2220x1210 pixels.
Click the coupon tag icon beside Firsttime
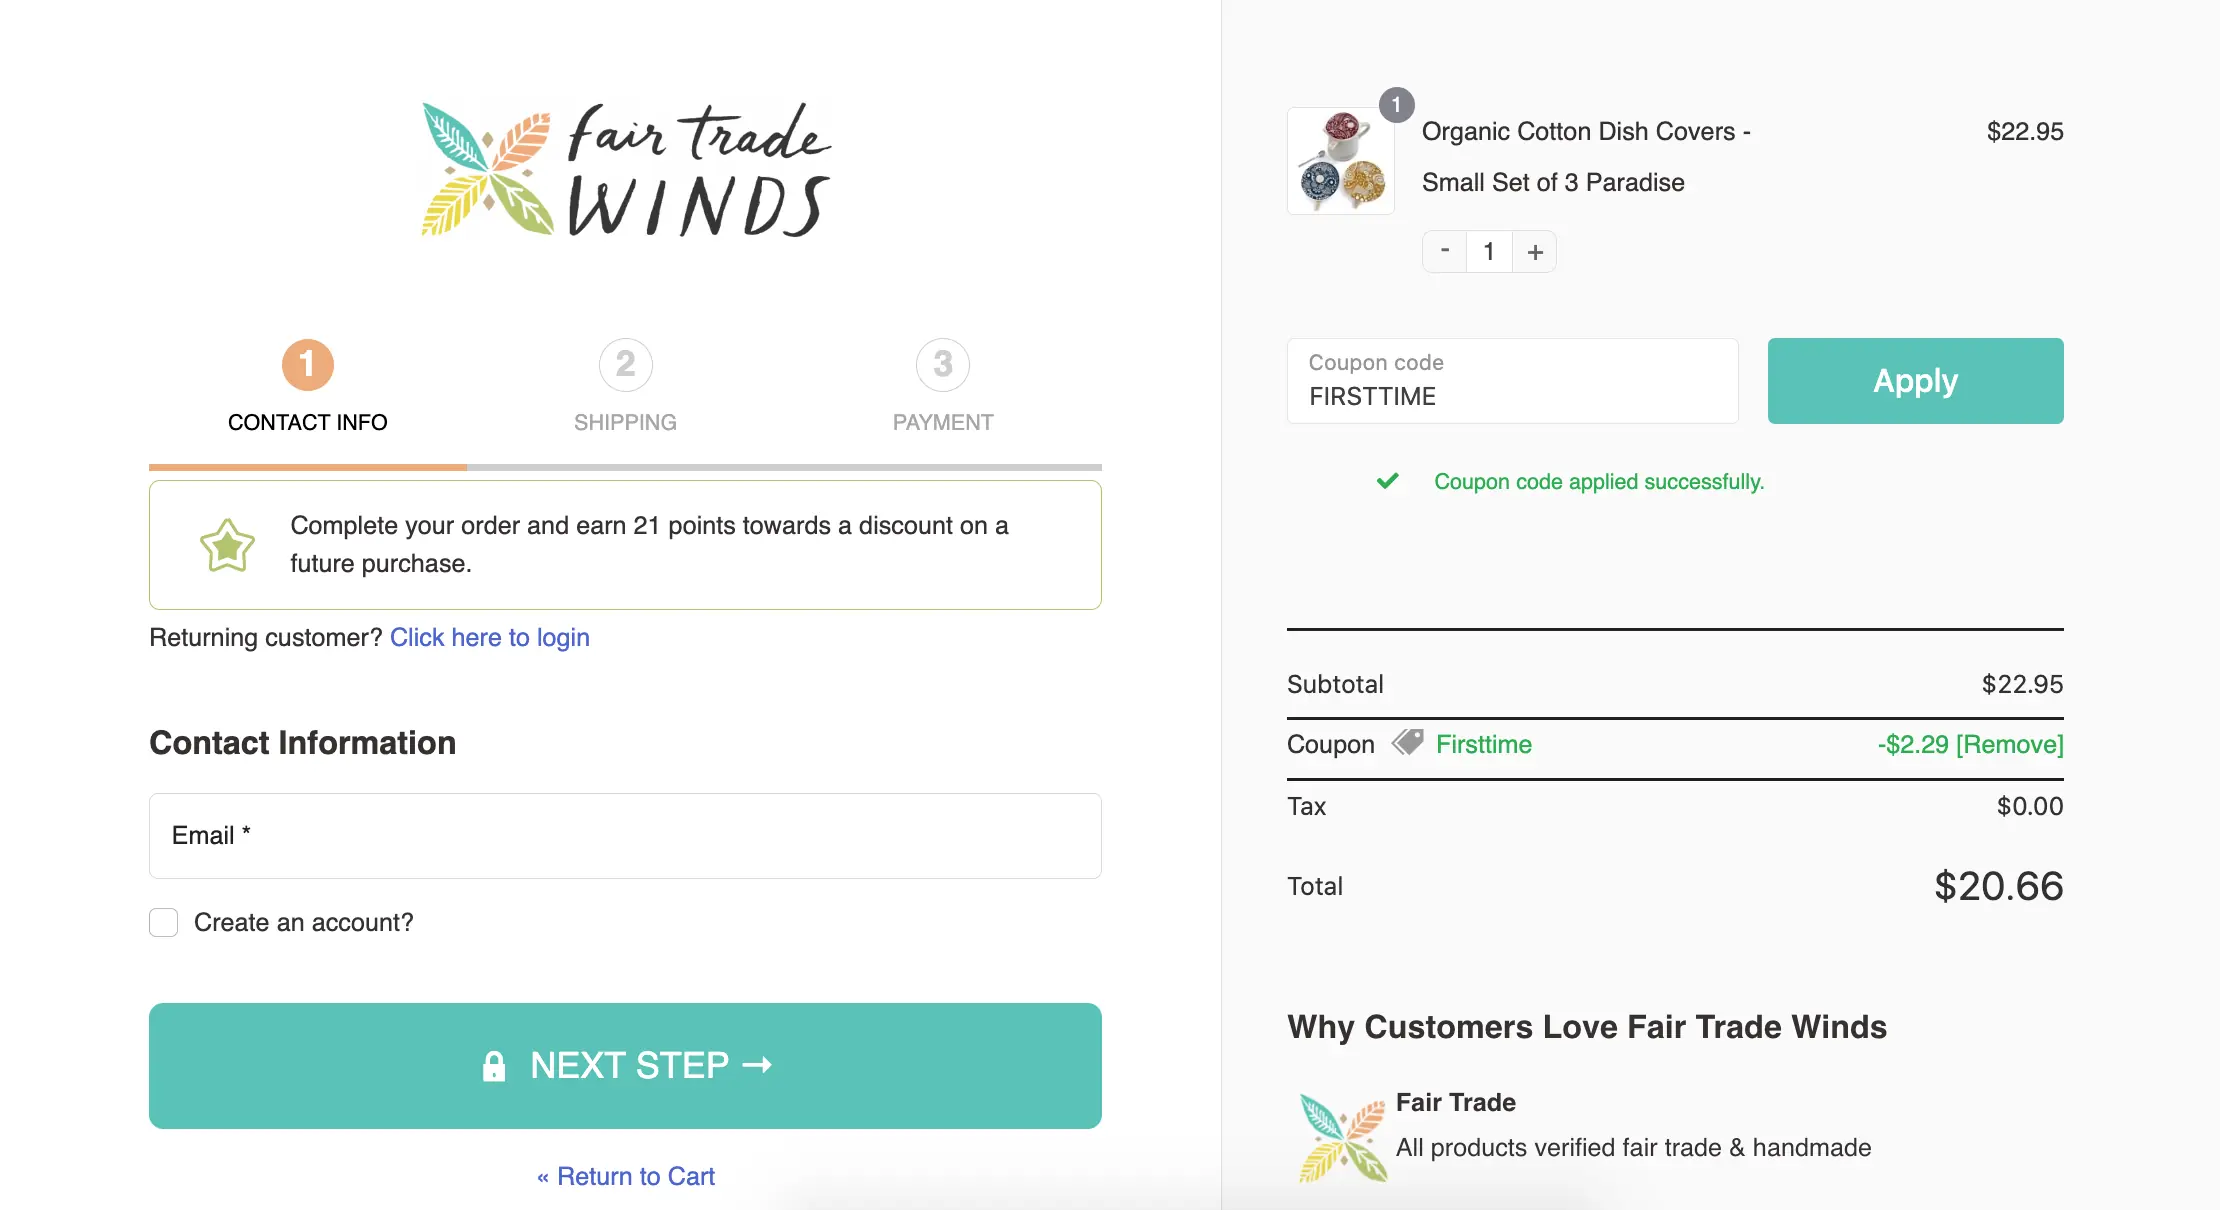click(x=1407, y=743)
